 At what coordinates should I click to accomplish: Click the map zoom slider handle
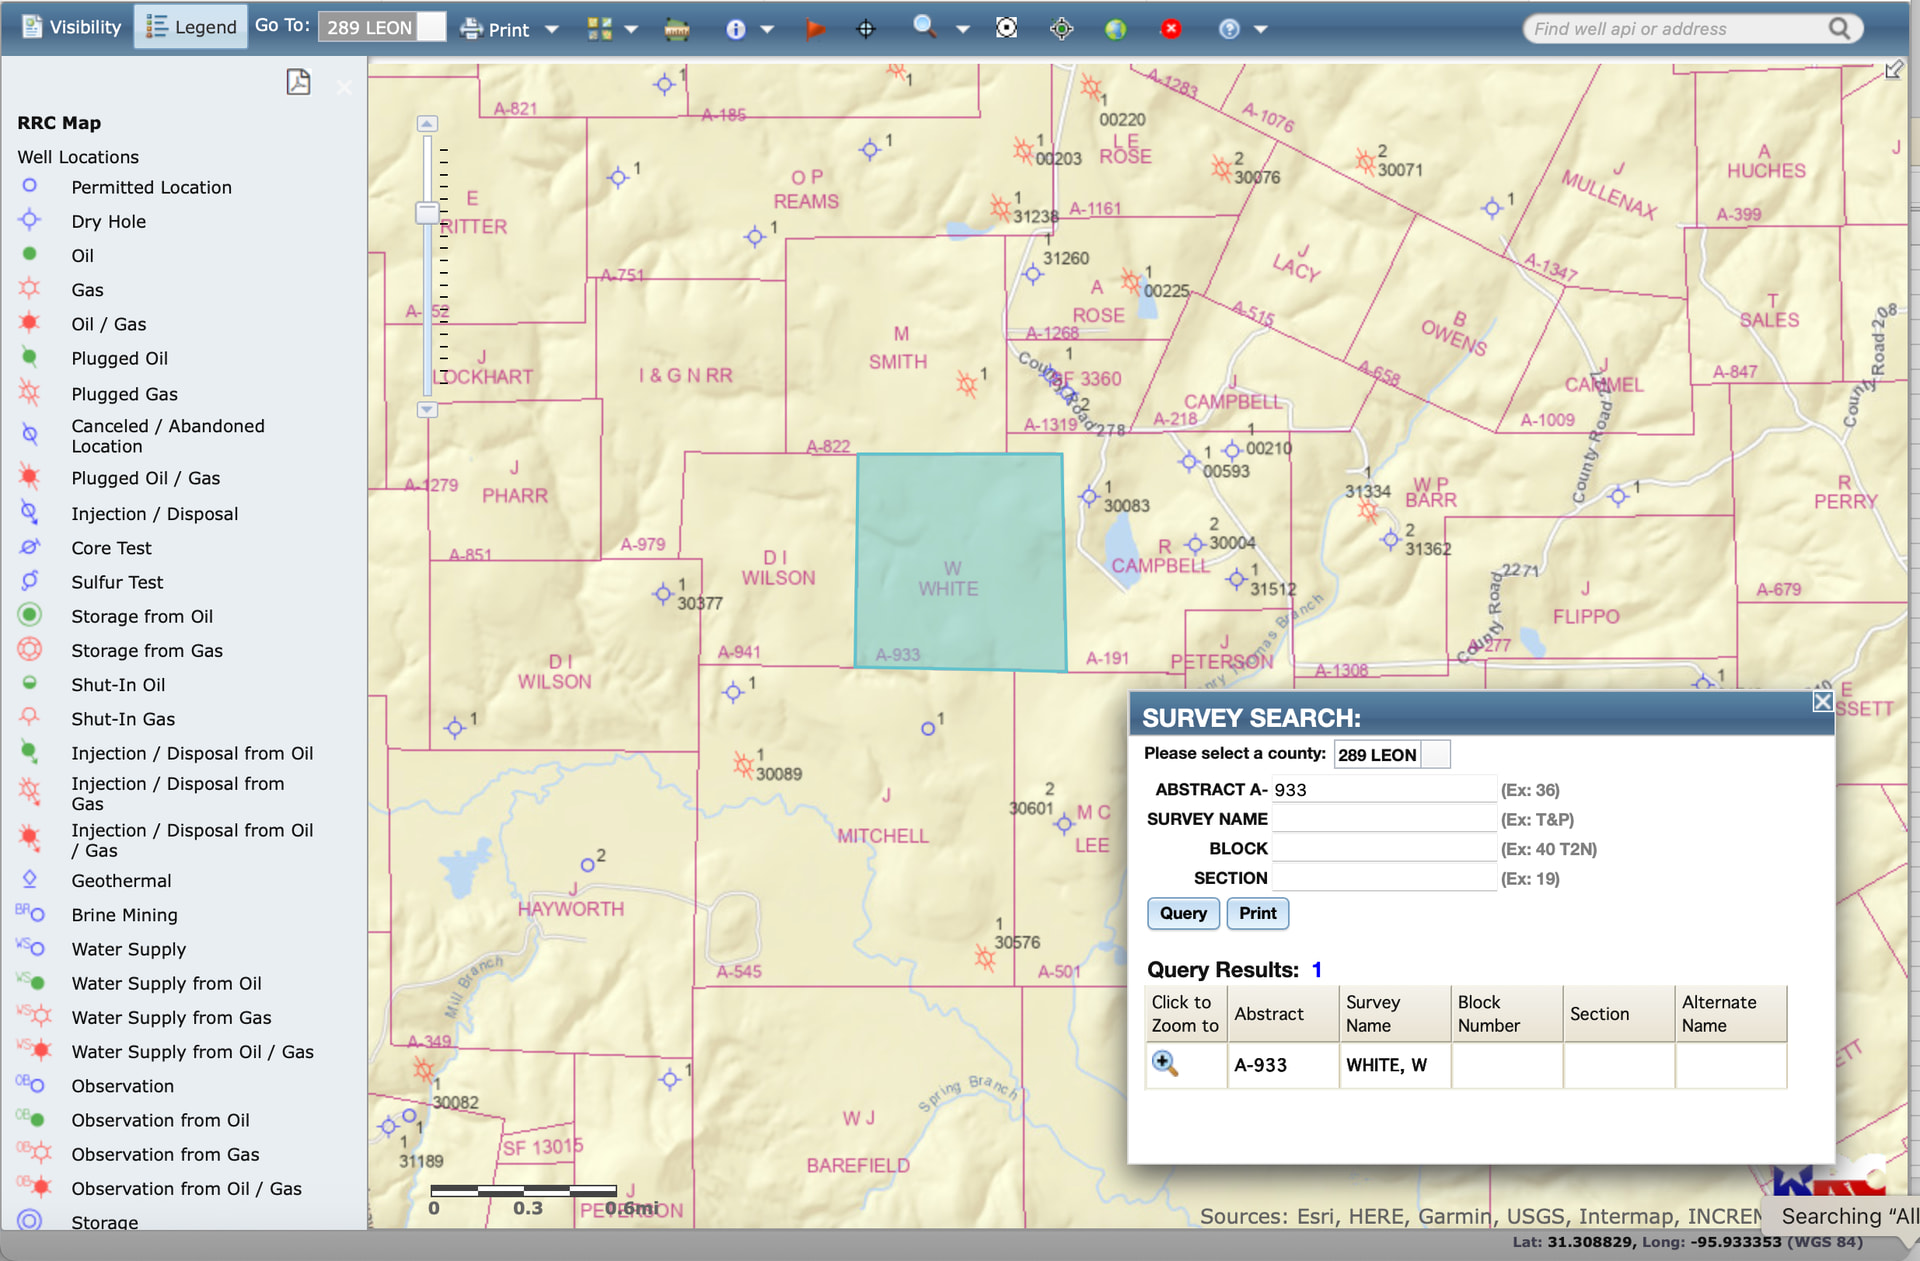click(427, 213)
